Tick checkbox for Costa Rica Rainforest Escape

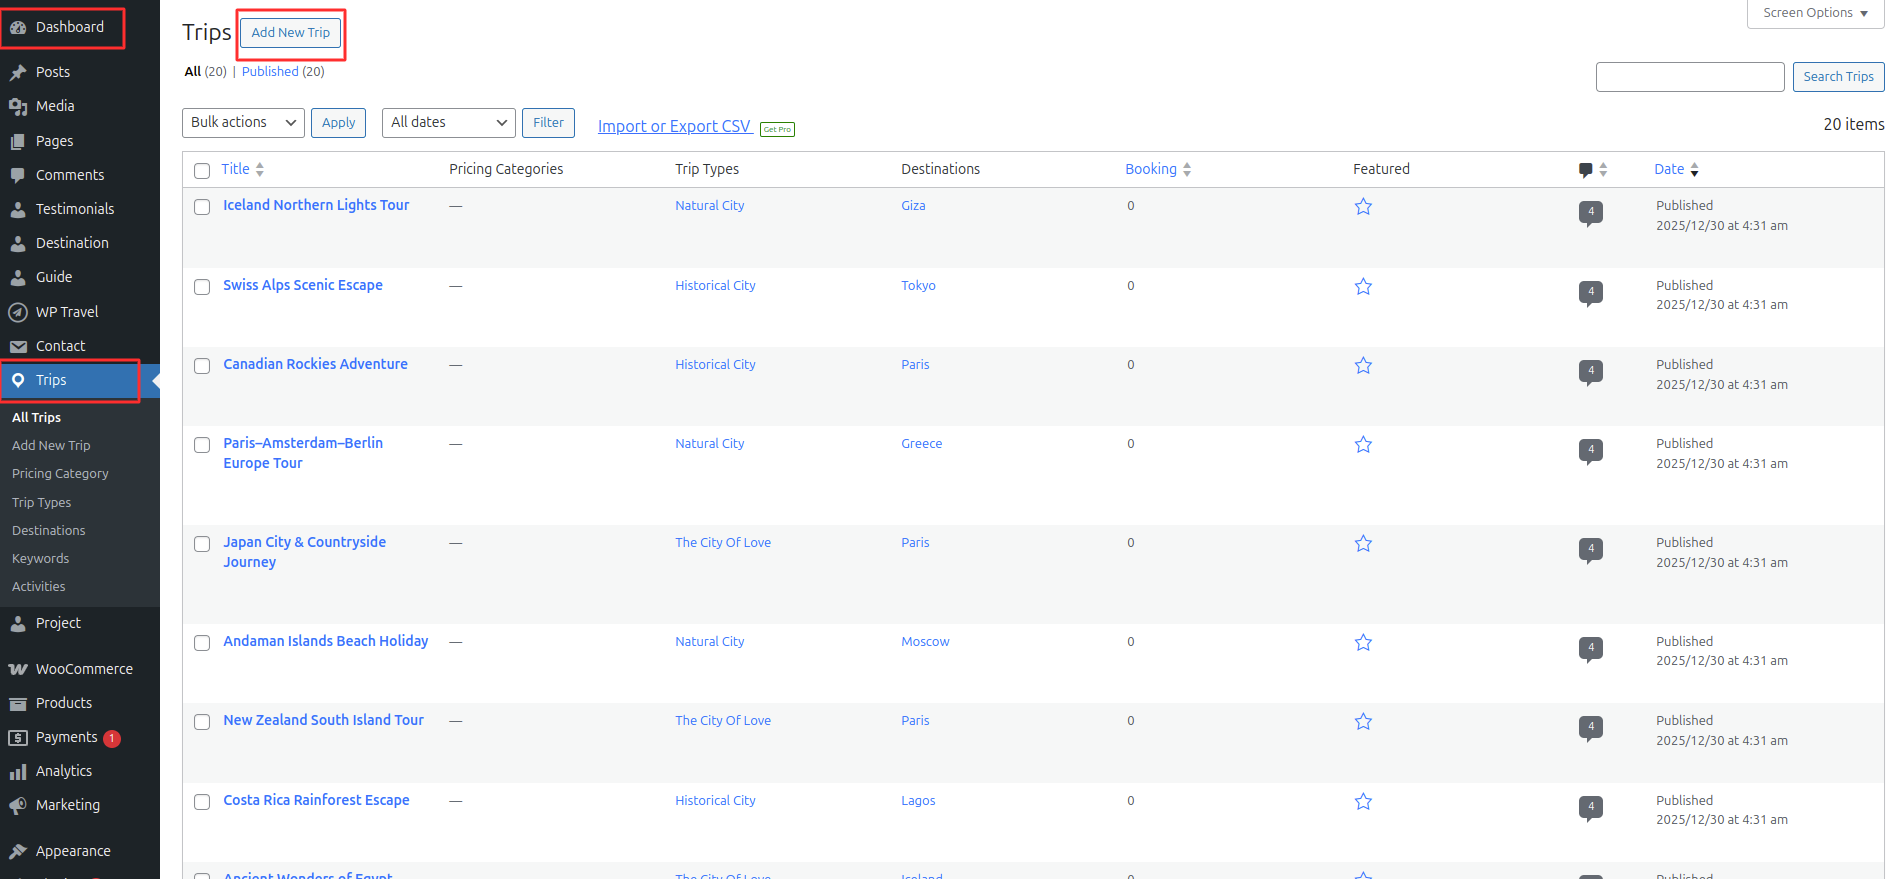tap(202, 802)
